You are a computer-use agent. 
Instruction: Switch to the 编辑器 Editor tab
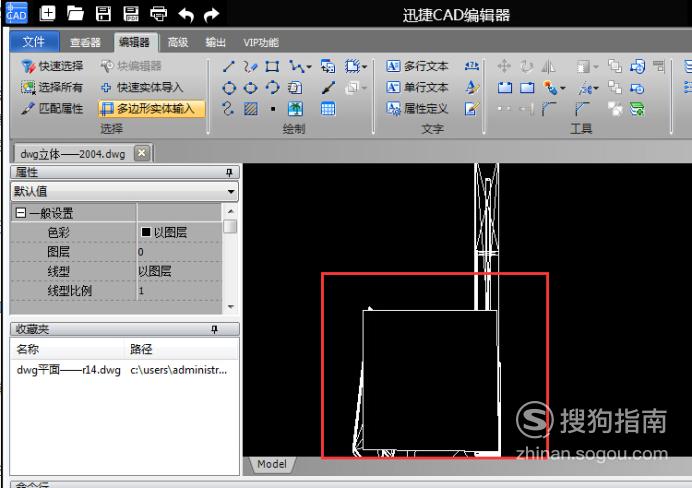134,42
